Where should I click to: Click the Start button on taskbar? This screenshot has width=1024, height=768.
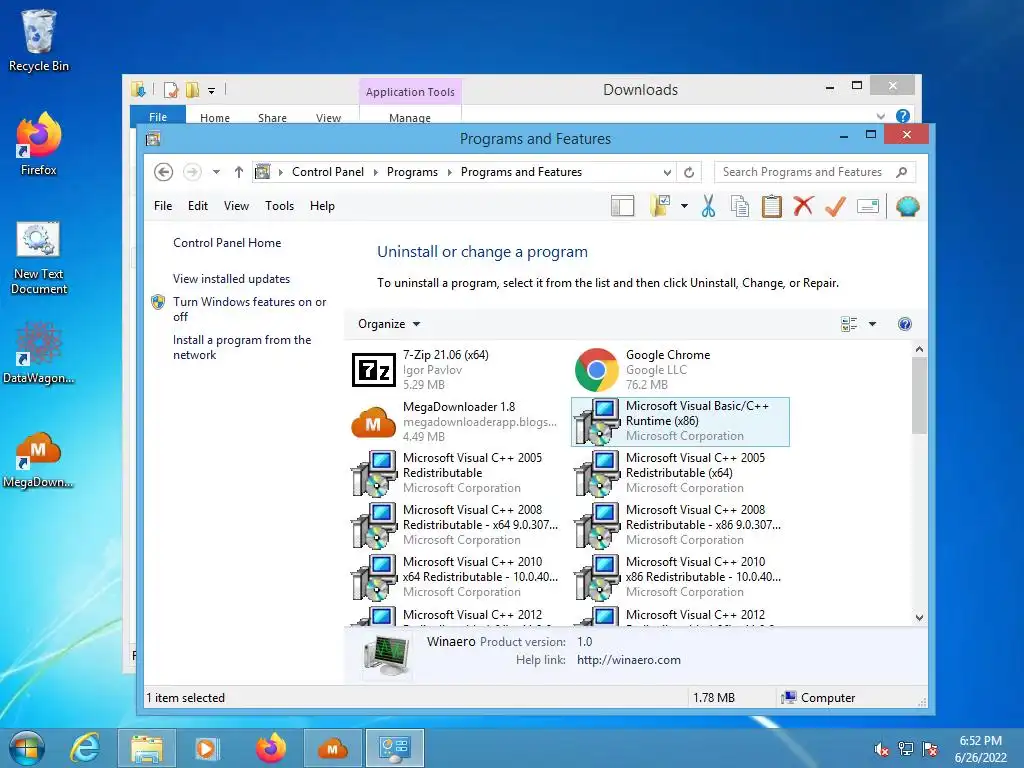[26, 748]
